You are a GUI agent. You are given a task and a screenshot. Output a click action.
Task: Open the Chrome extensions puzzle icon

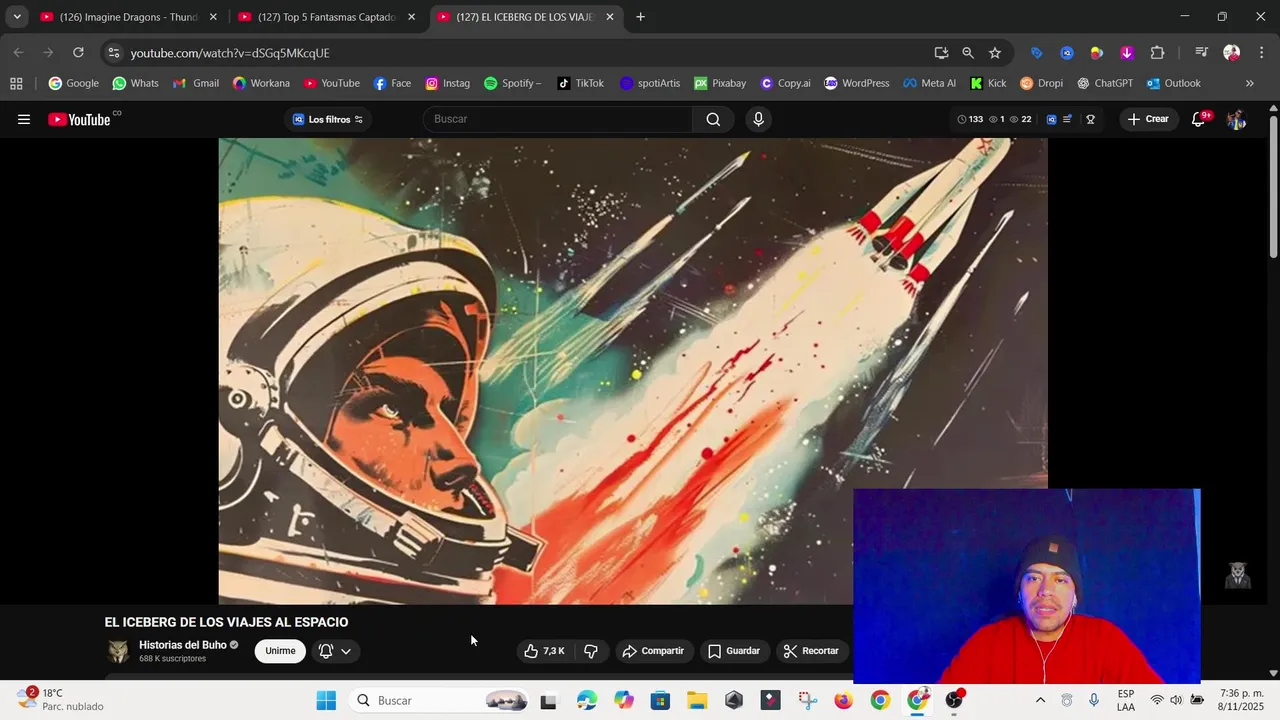pos(1157,53)
